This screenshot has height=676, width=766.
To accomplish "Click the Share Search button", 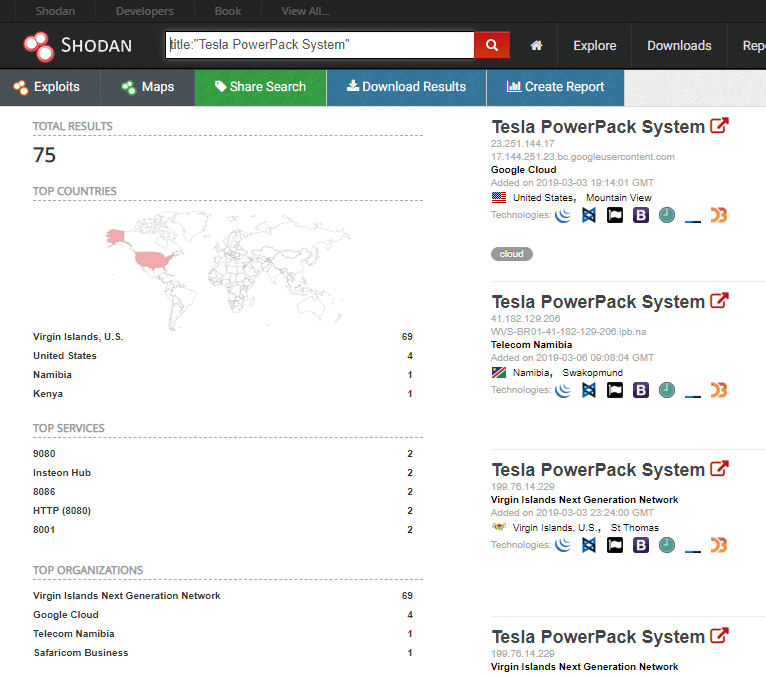I will tap(260, 87).
